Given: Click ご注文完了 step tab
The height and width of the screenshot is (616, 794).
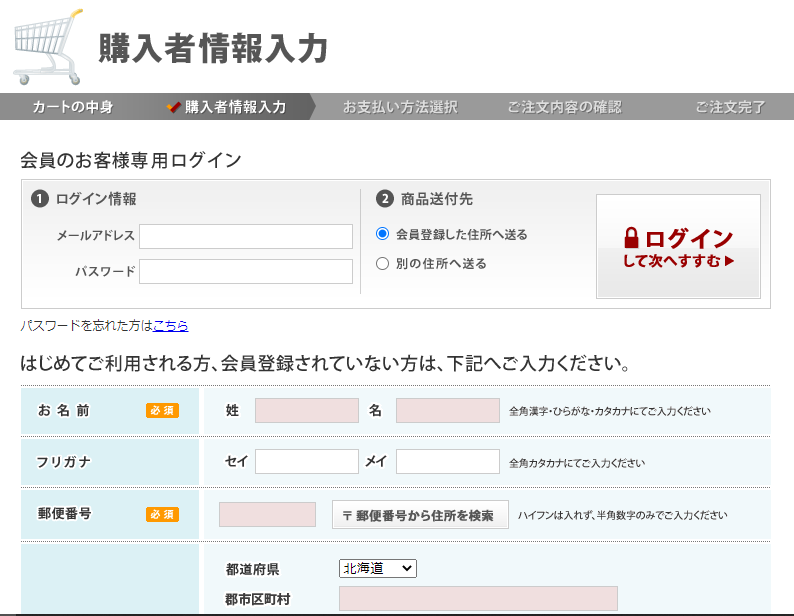Looking at the screenshot, I should (x=730, y=107).
